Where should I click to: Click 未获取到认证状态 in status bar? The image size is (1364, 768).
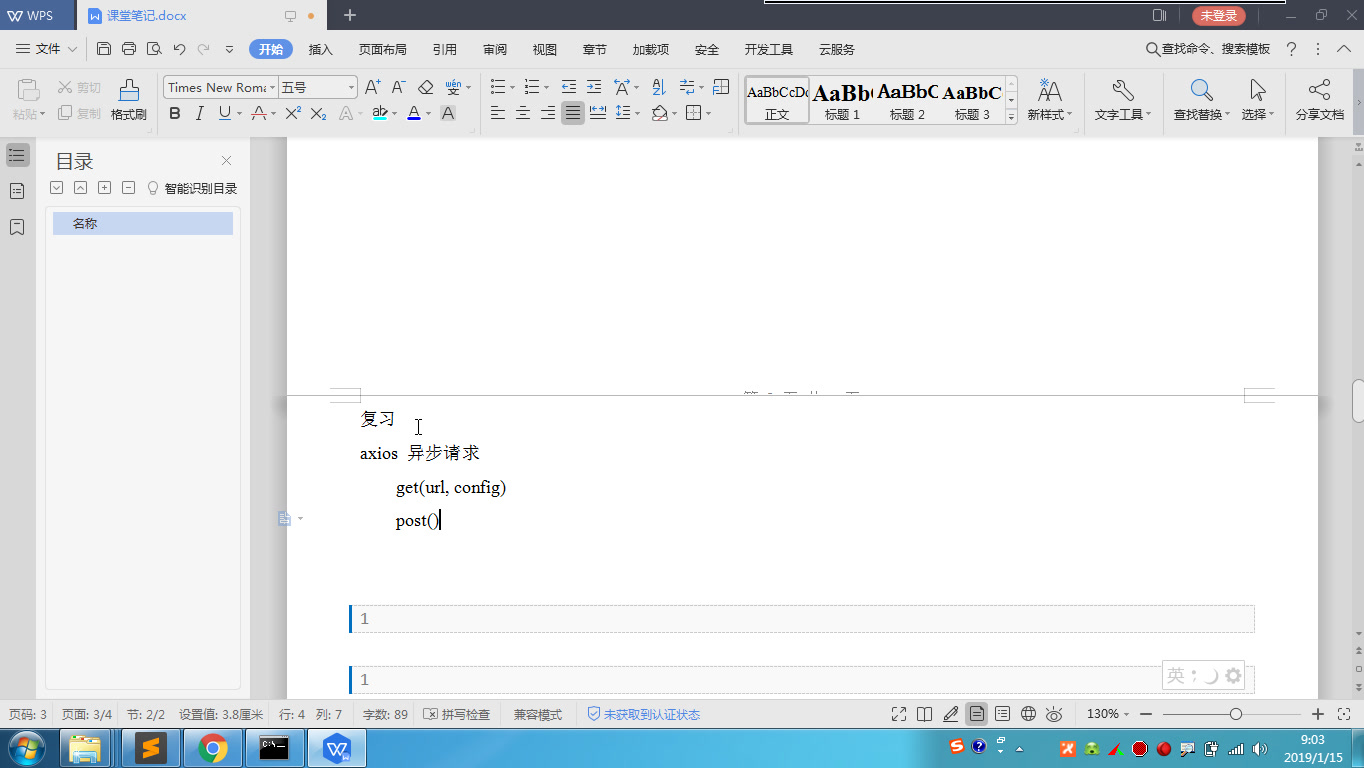(643, 714)
